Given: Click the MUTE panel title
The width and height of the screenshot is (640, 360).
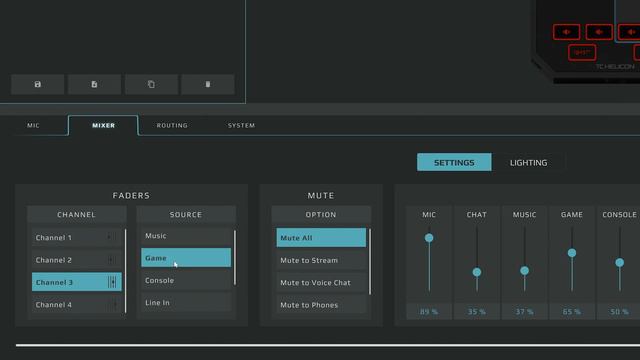Looking at the screenshot, I should 321,196.
